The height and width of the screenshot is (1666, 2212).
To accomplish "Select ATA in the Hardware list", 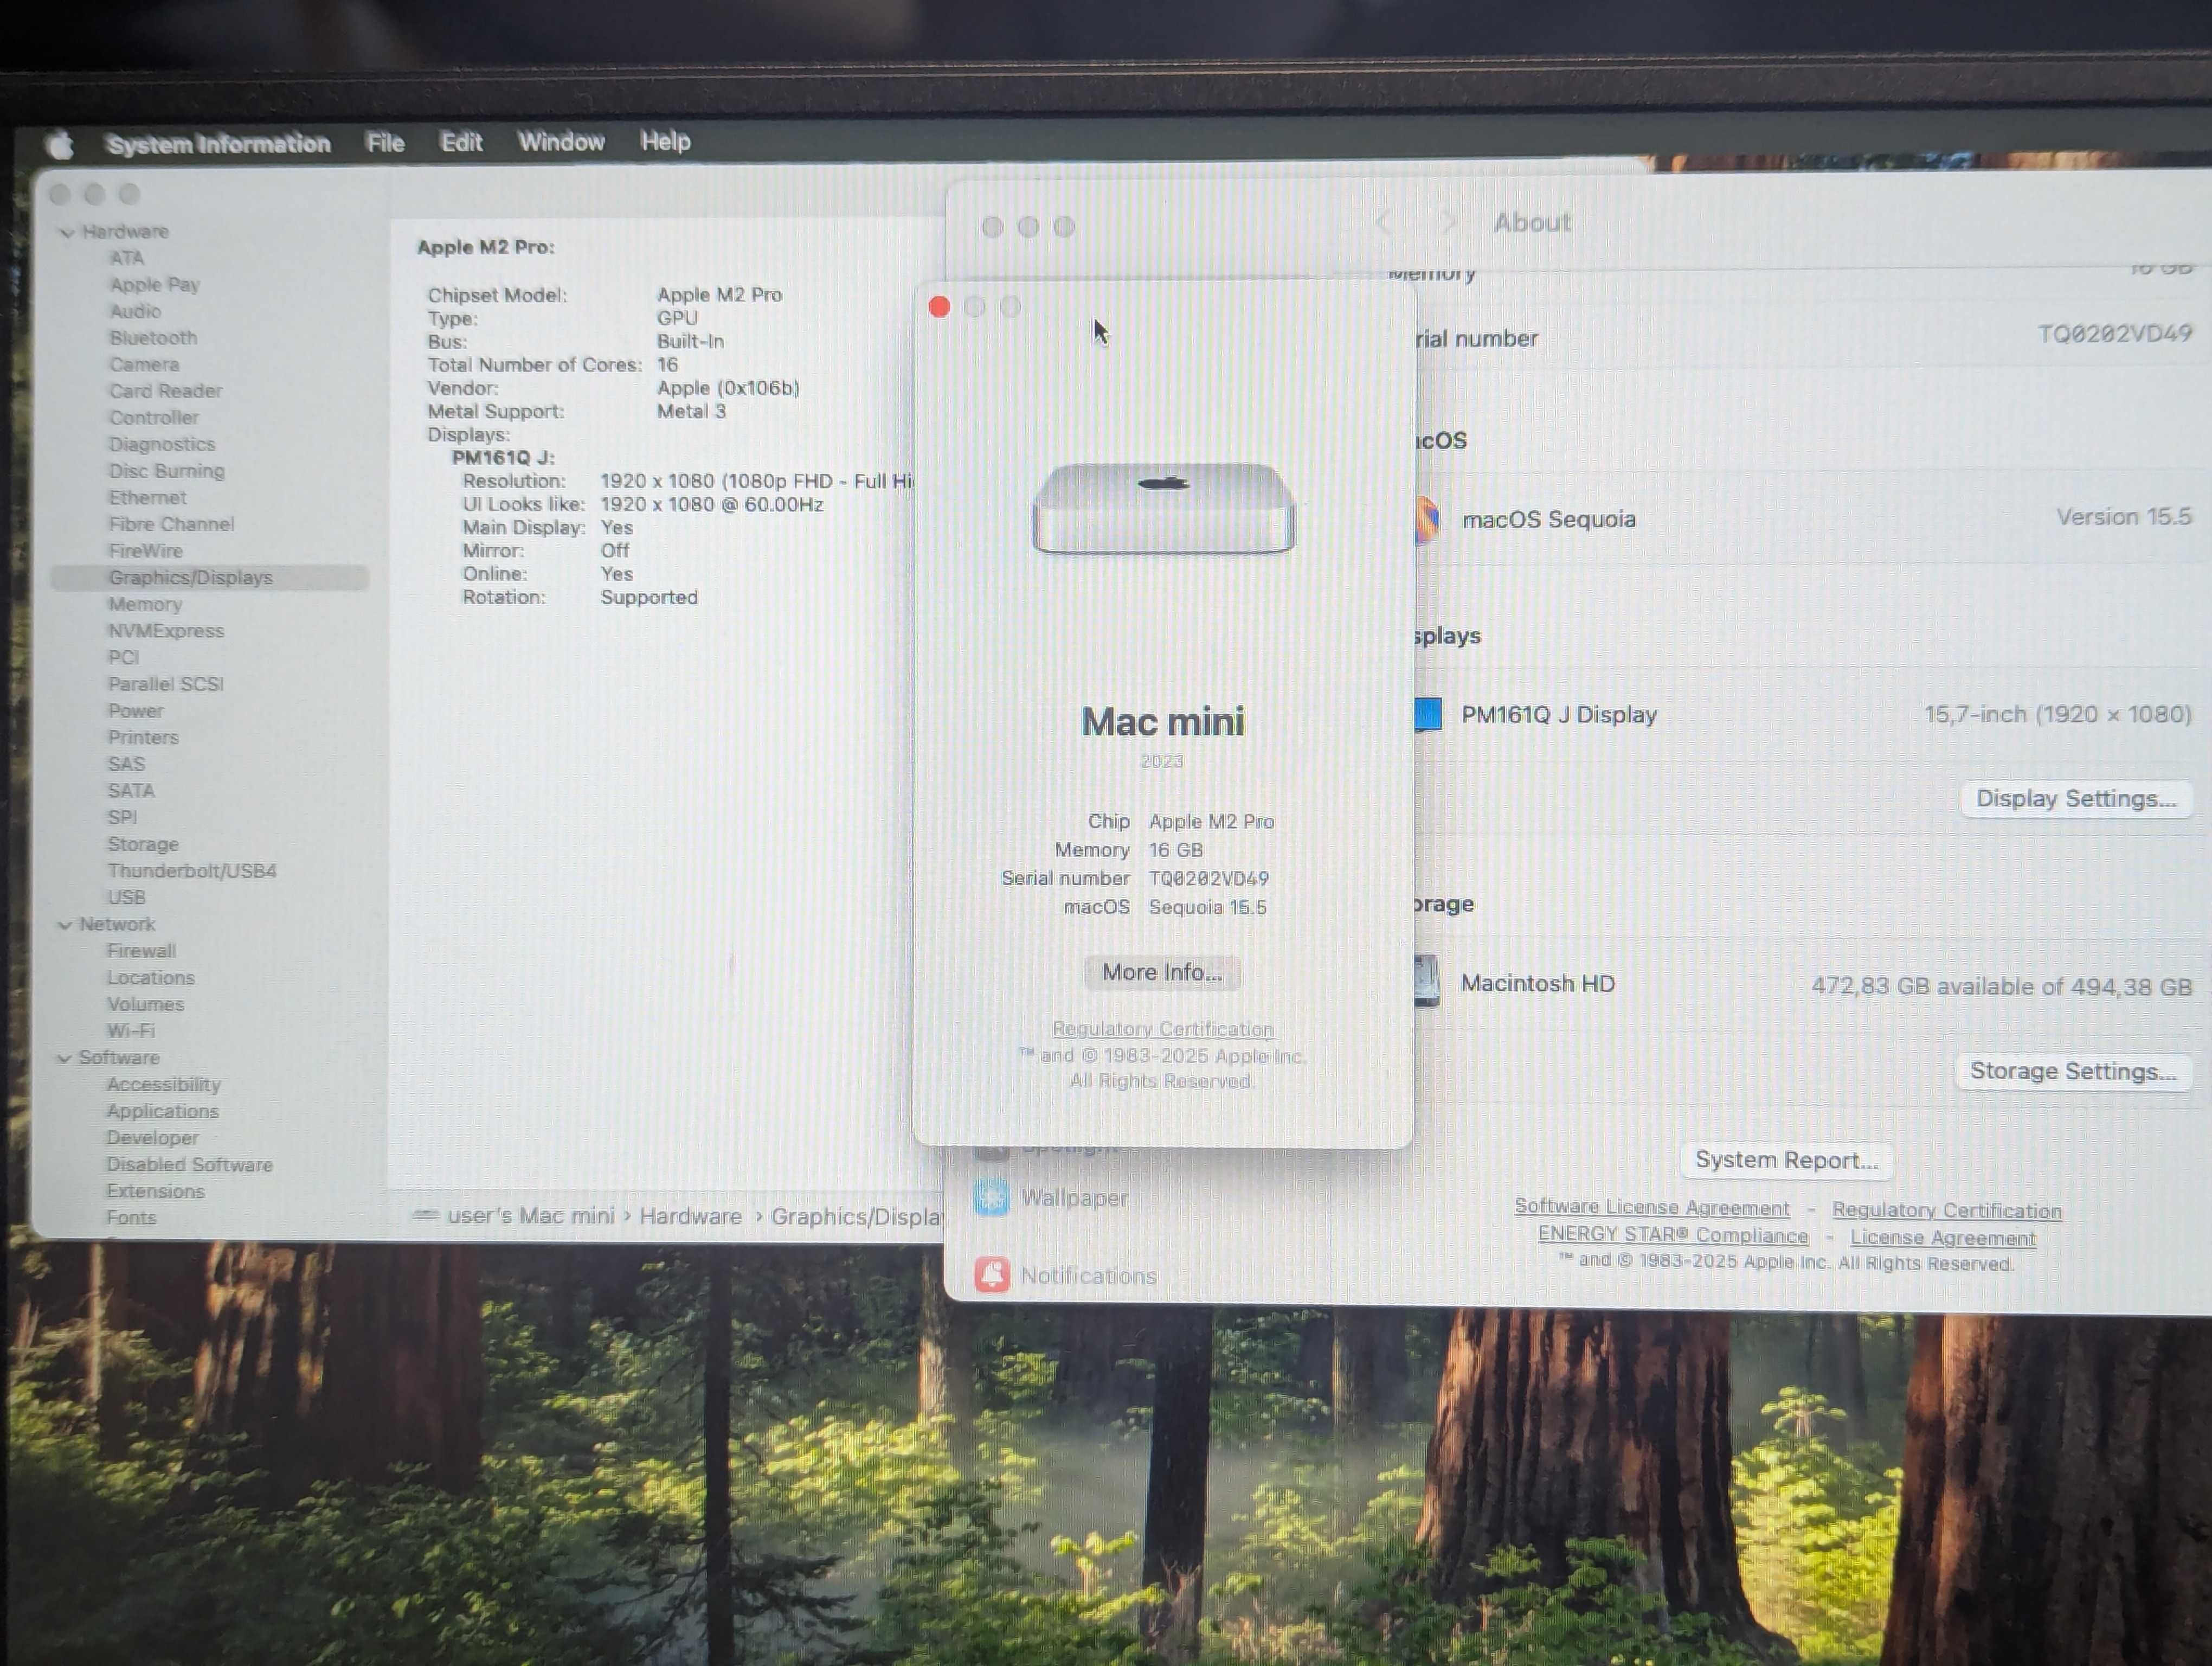I will coord(126,258).
